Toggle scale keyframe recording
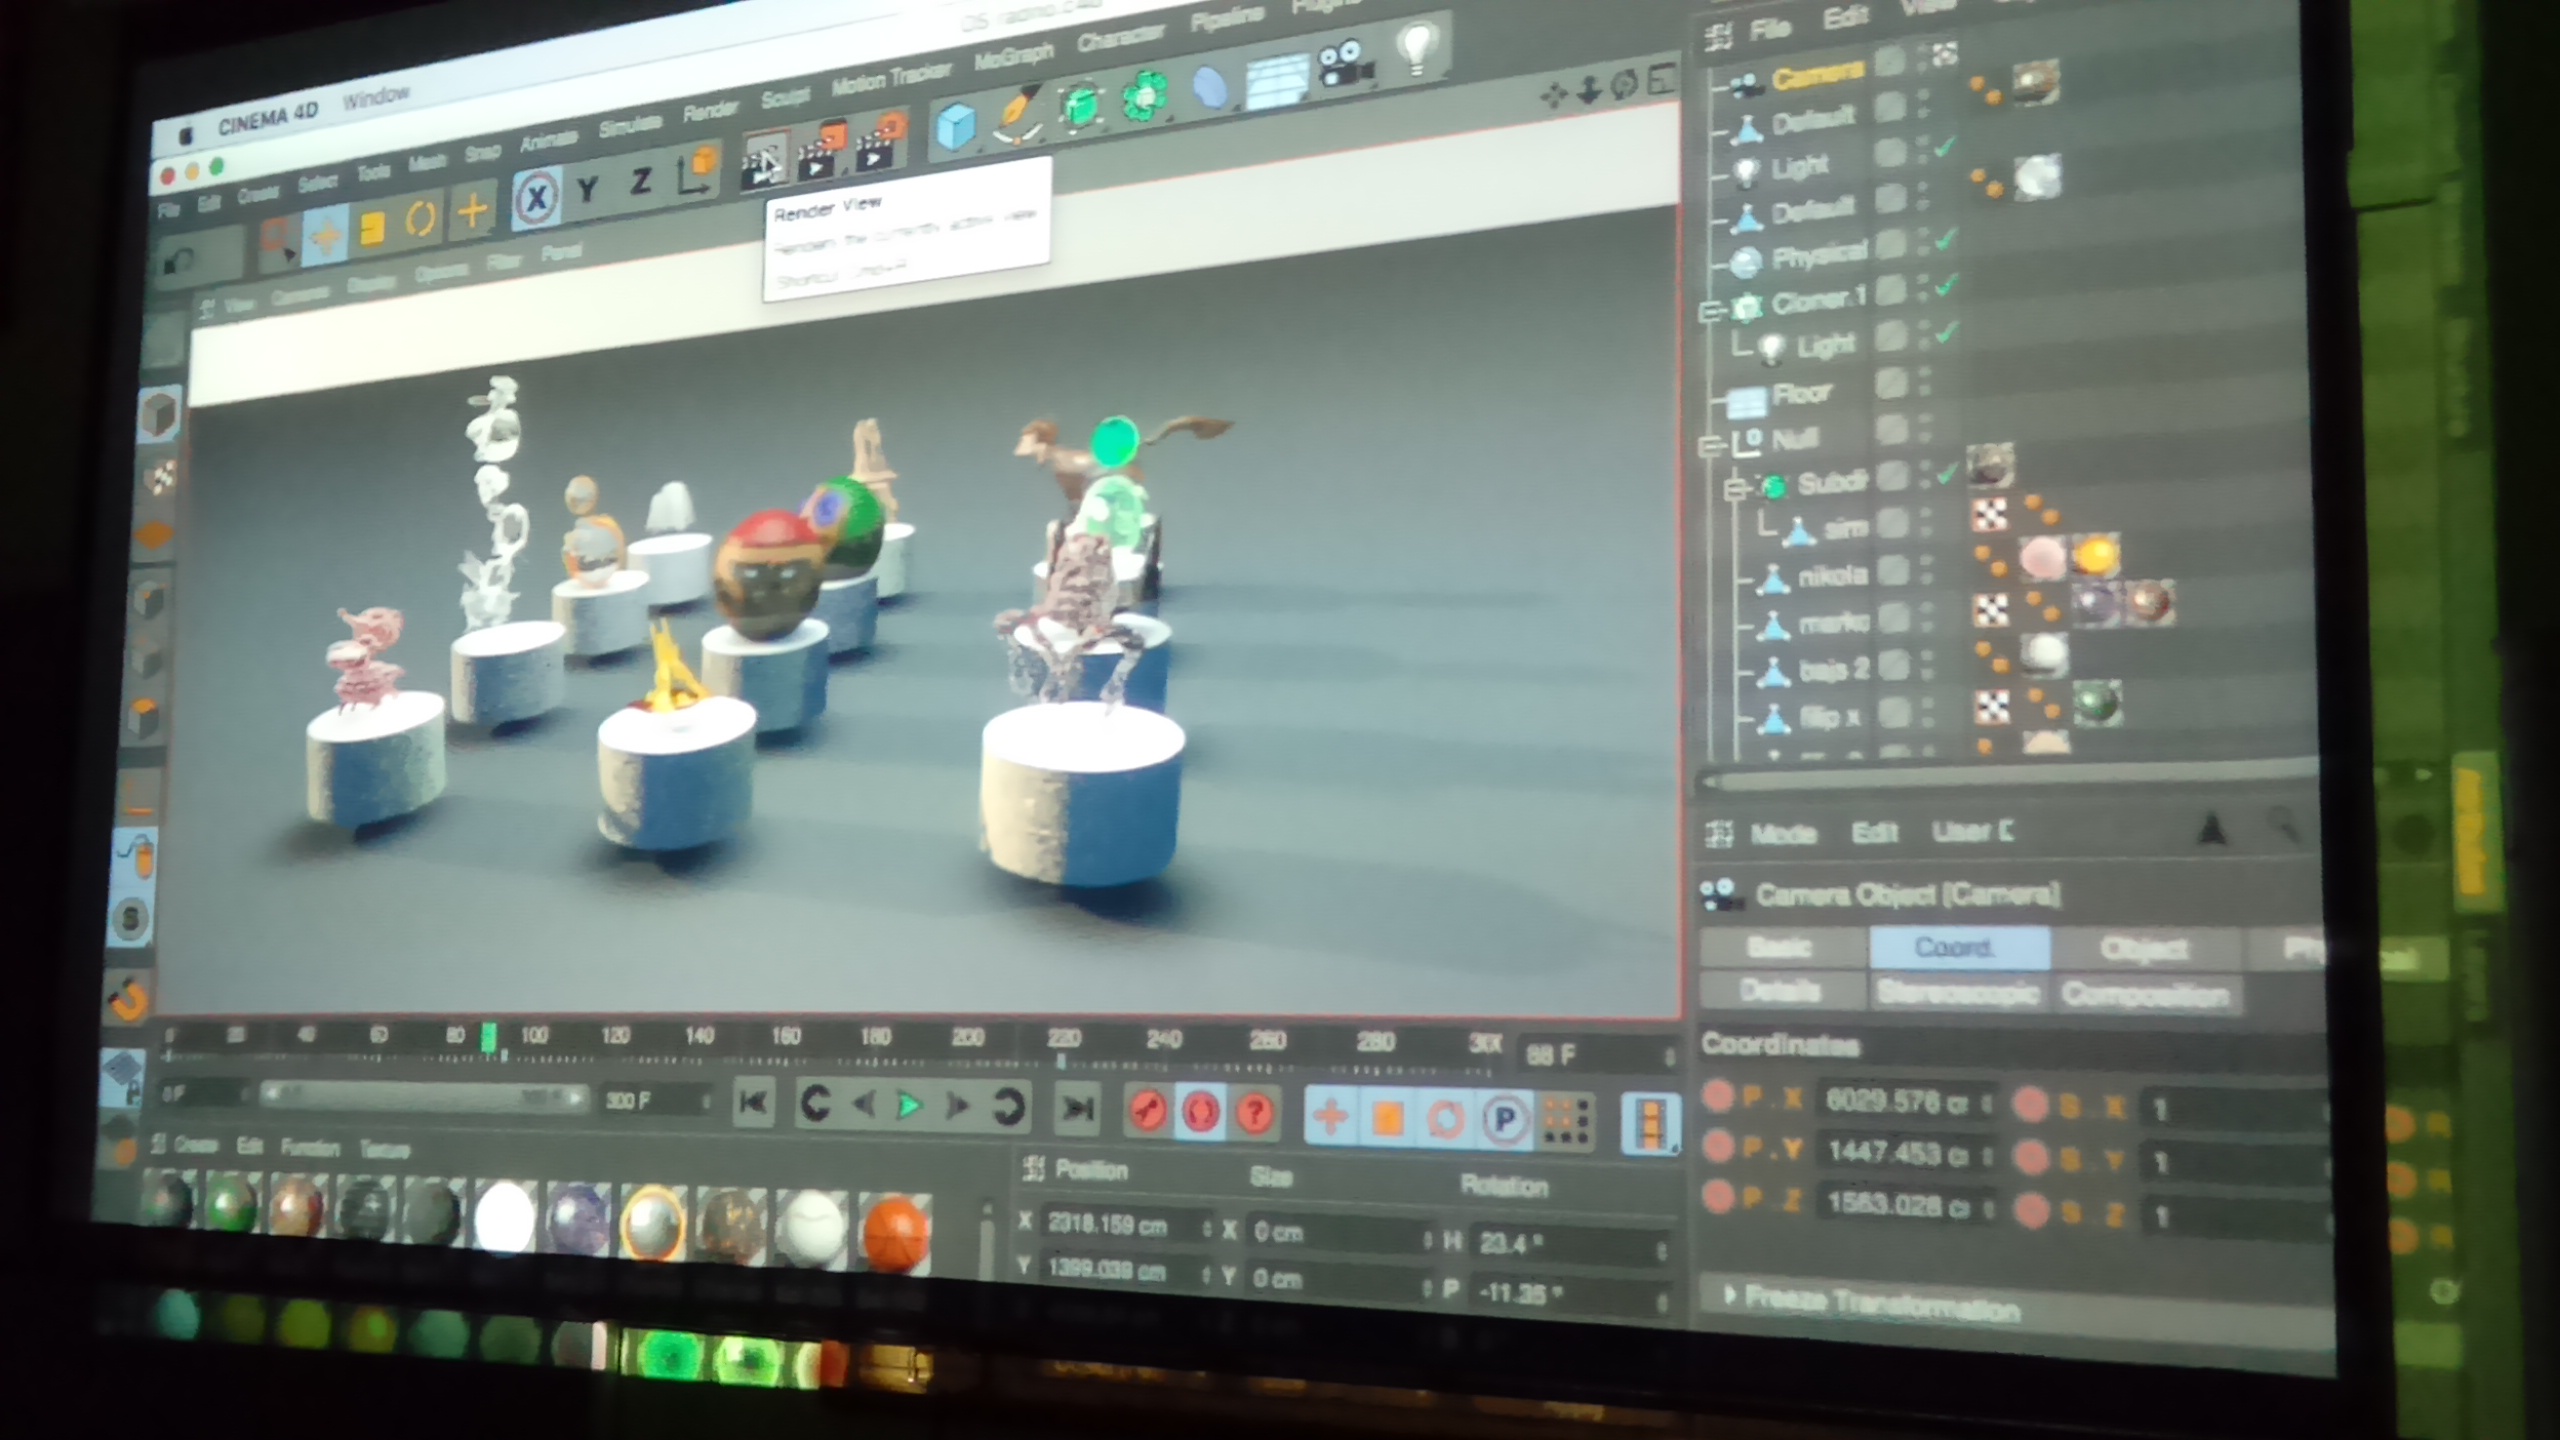The height and width of the screenshot is (1440, 2560). tap(1387, 1117)
